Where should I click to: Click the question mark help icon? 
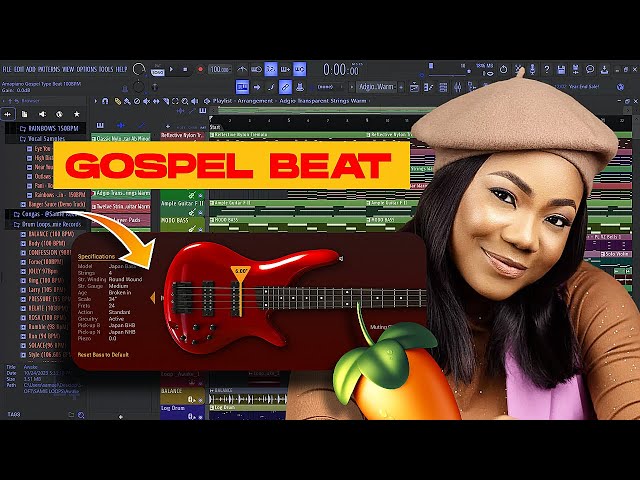point(547,69)
